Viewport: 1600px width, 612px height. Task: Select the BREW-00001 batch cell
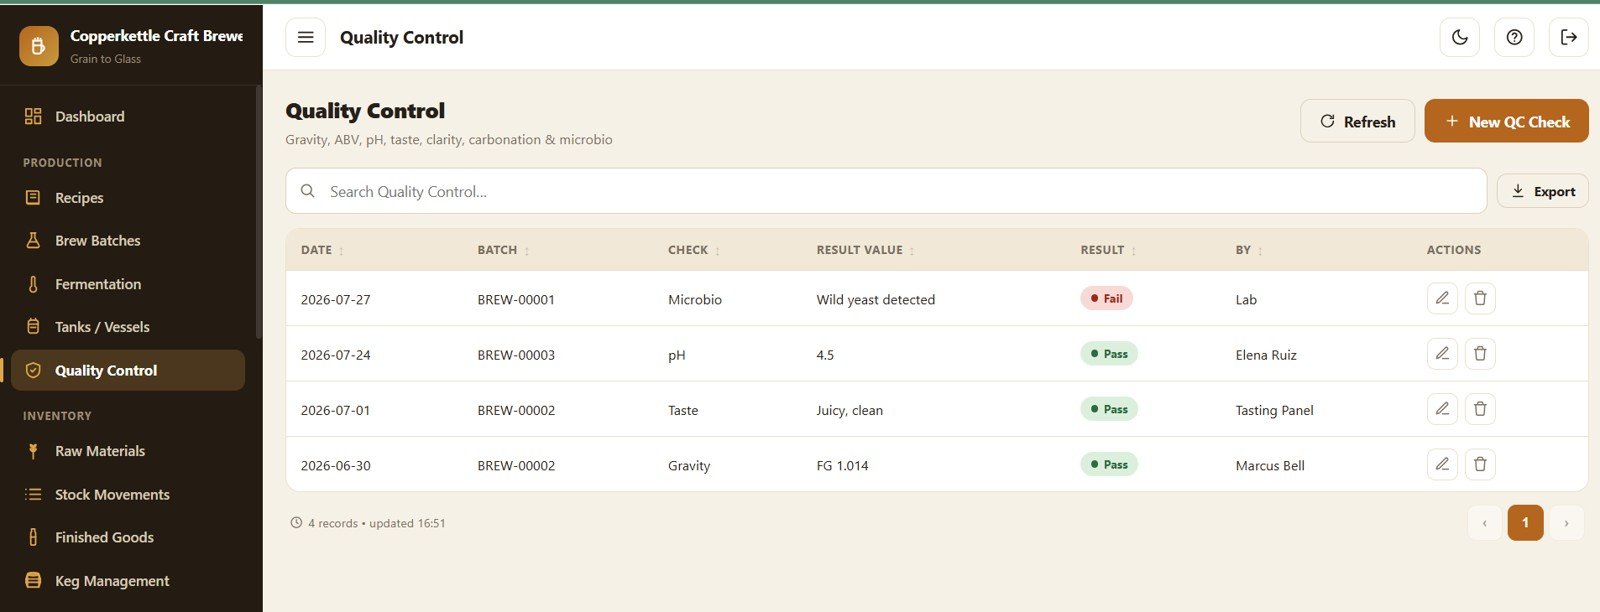click(x=516, y=299)
